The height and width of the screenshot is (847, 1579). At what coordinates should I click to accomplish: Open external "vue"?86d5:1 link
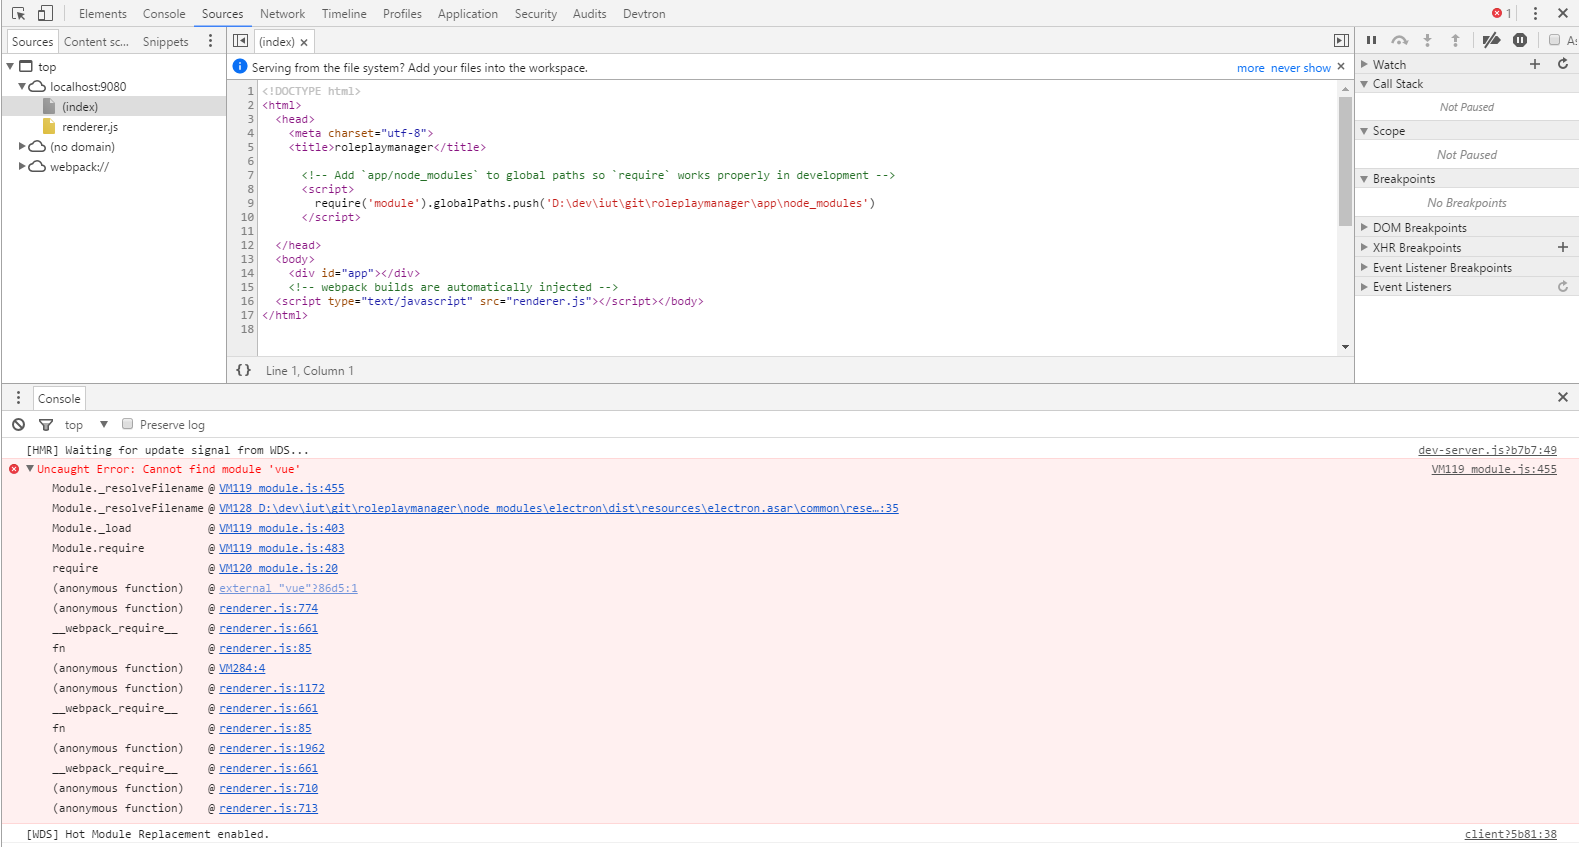coord(288,588)
